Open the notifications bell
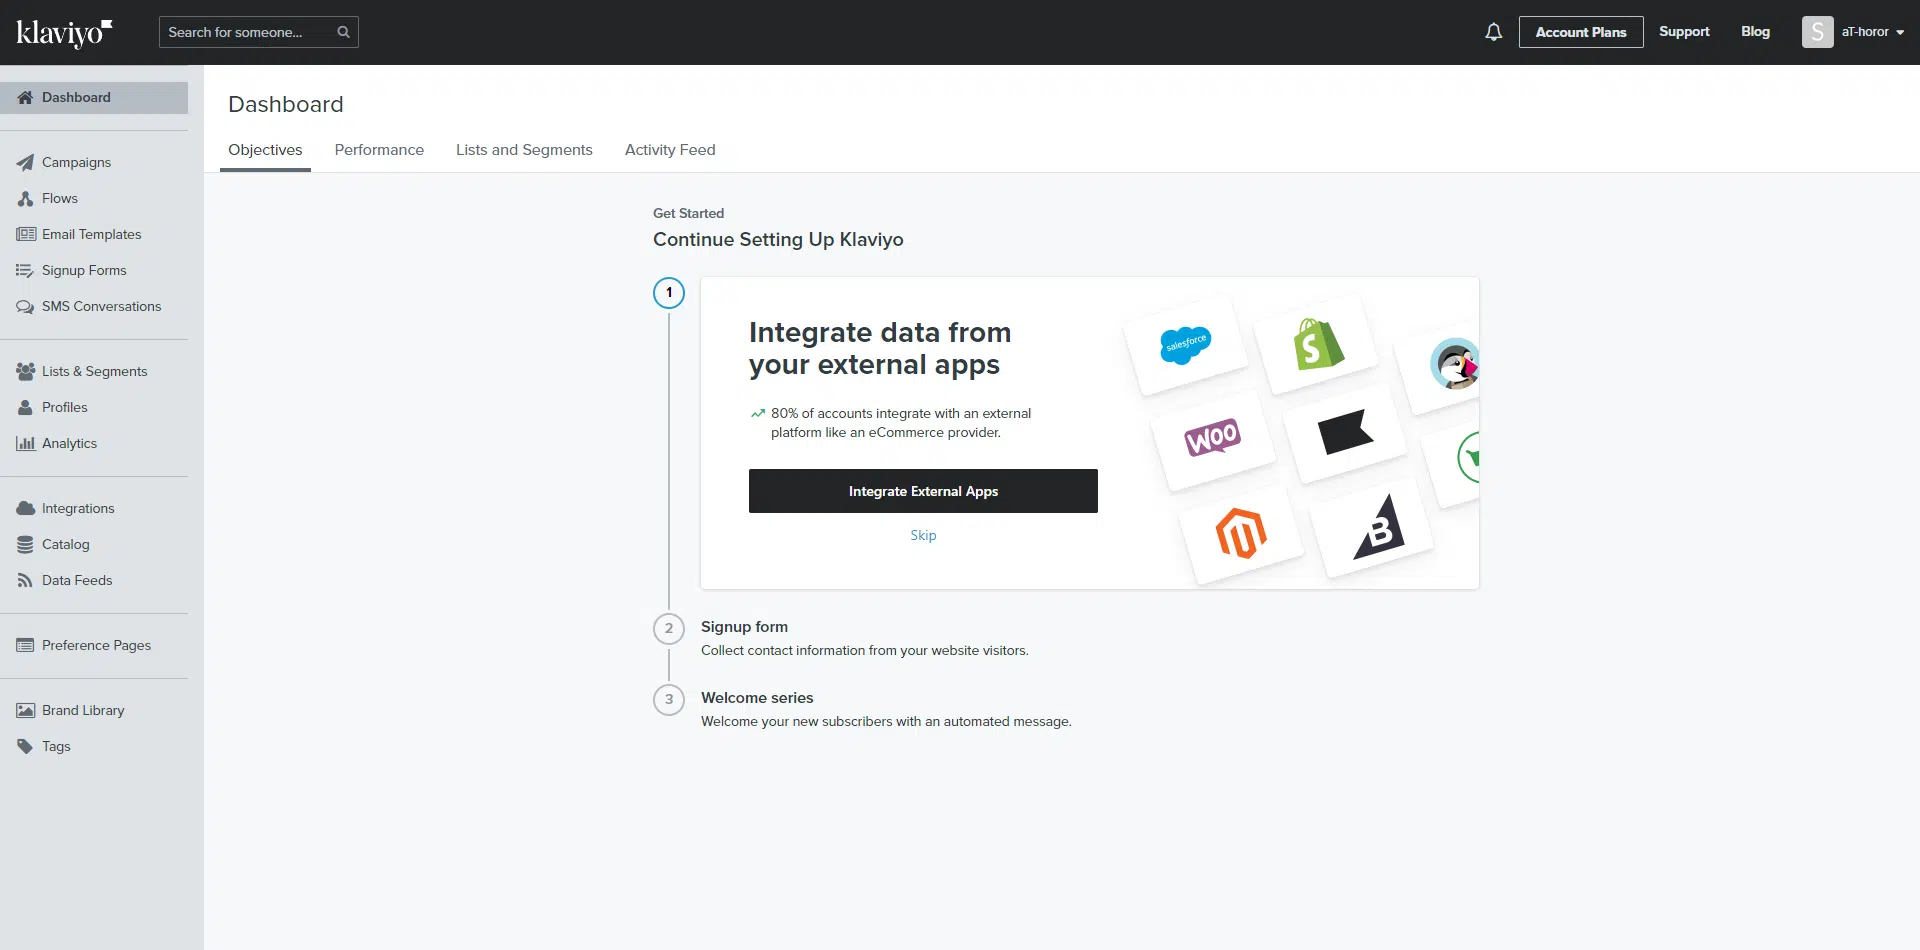 1493,32
